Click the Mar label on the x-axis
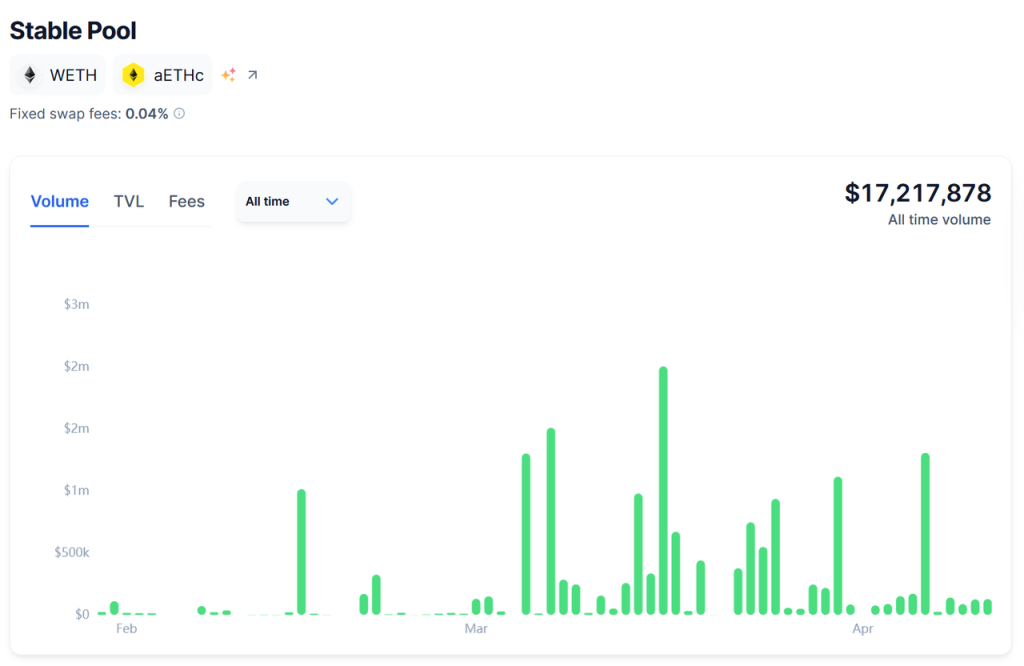 (x=476, y=629)
